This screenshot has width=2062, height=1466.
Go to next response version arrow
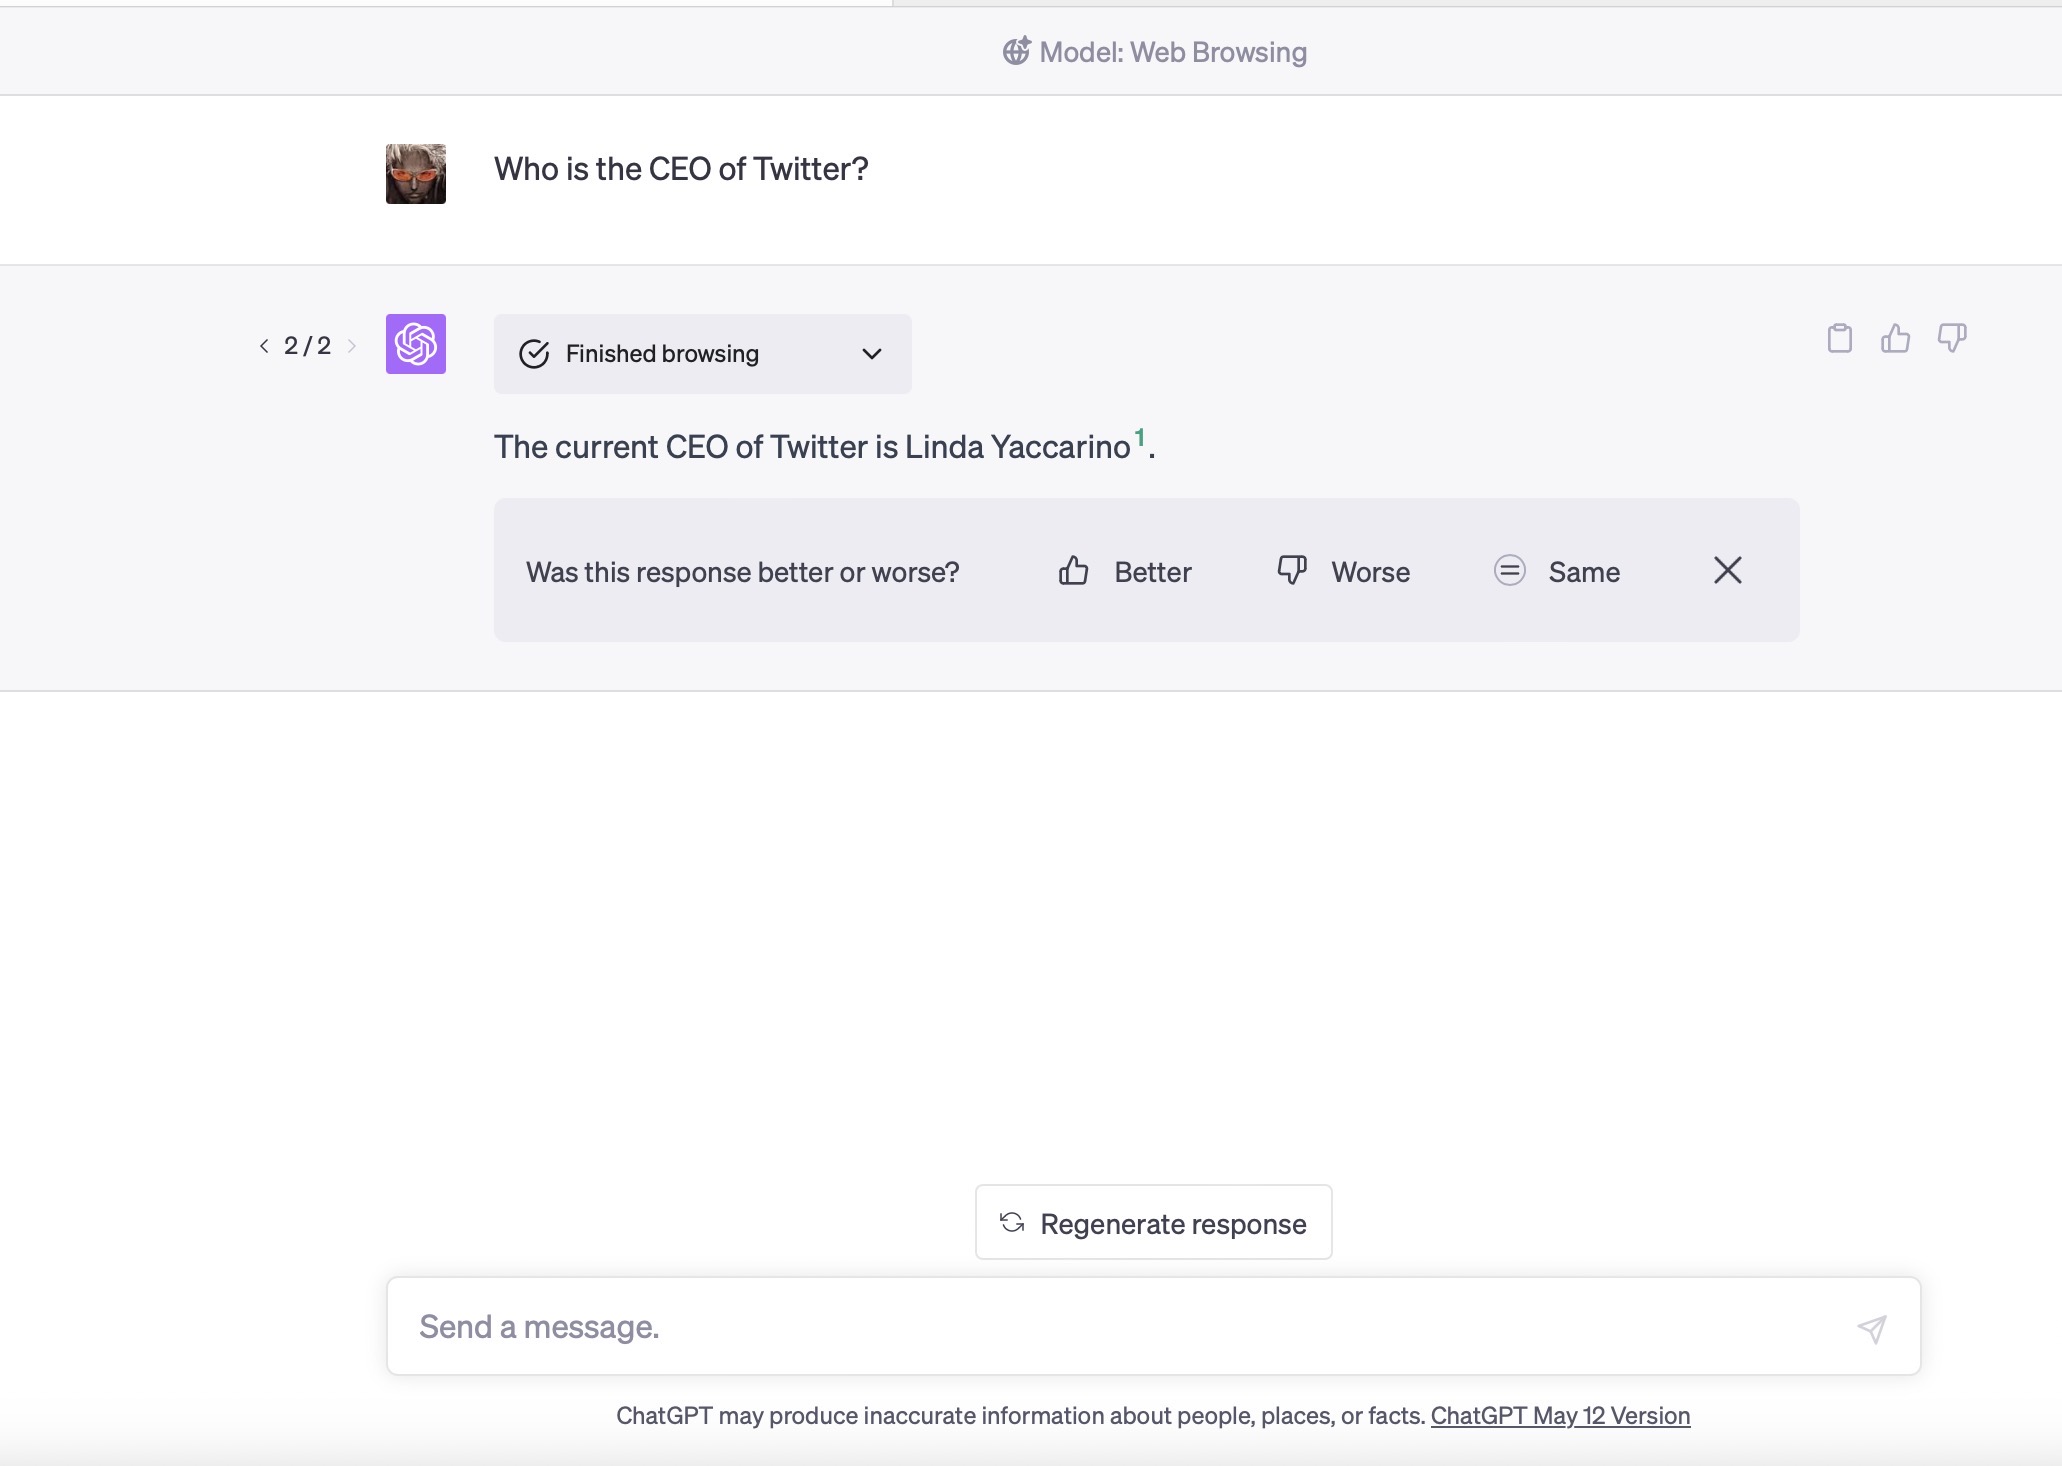point(351,346)
